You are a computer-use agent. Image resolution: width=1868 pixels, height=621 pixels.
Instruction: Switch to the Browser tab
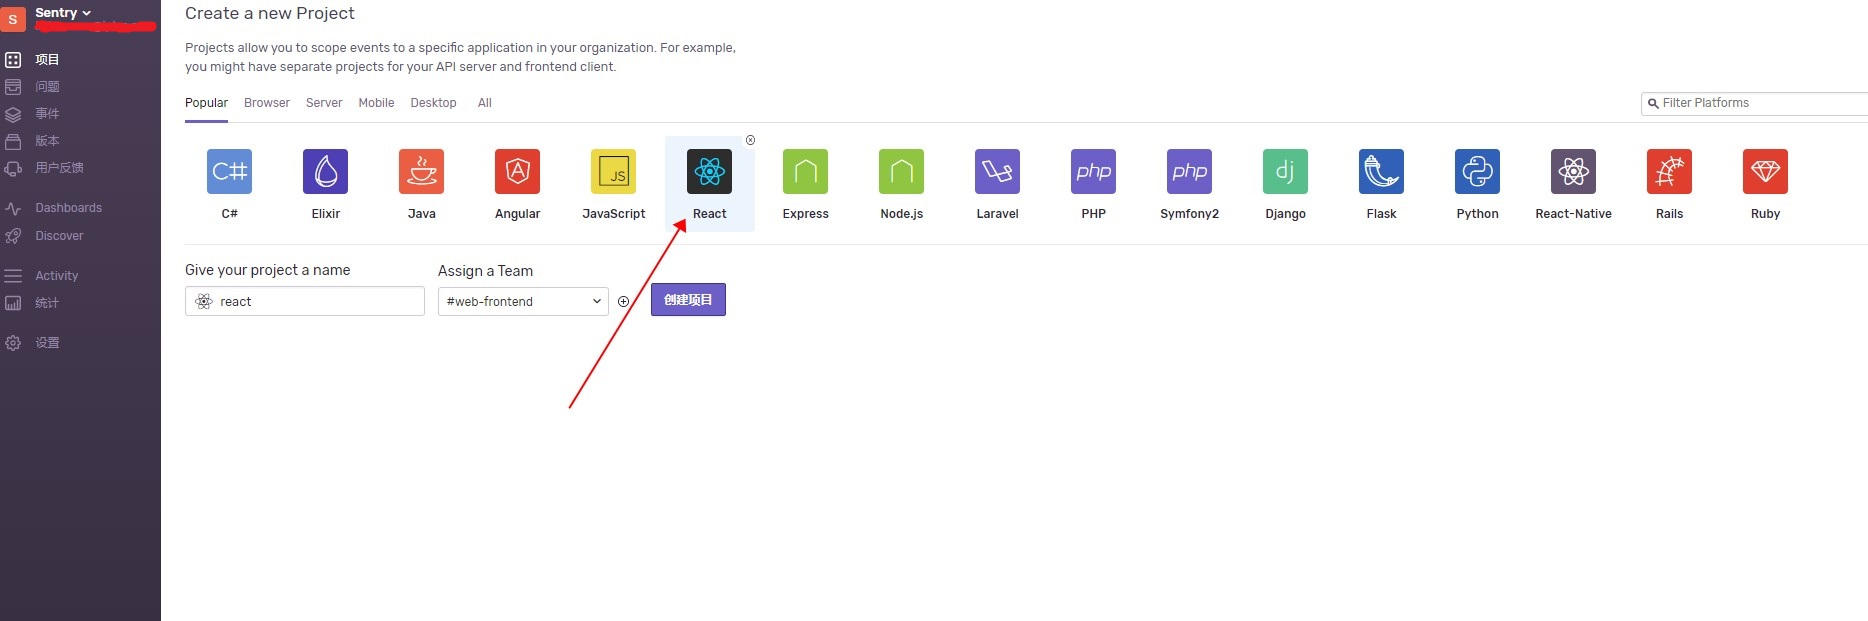[267, 103]
